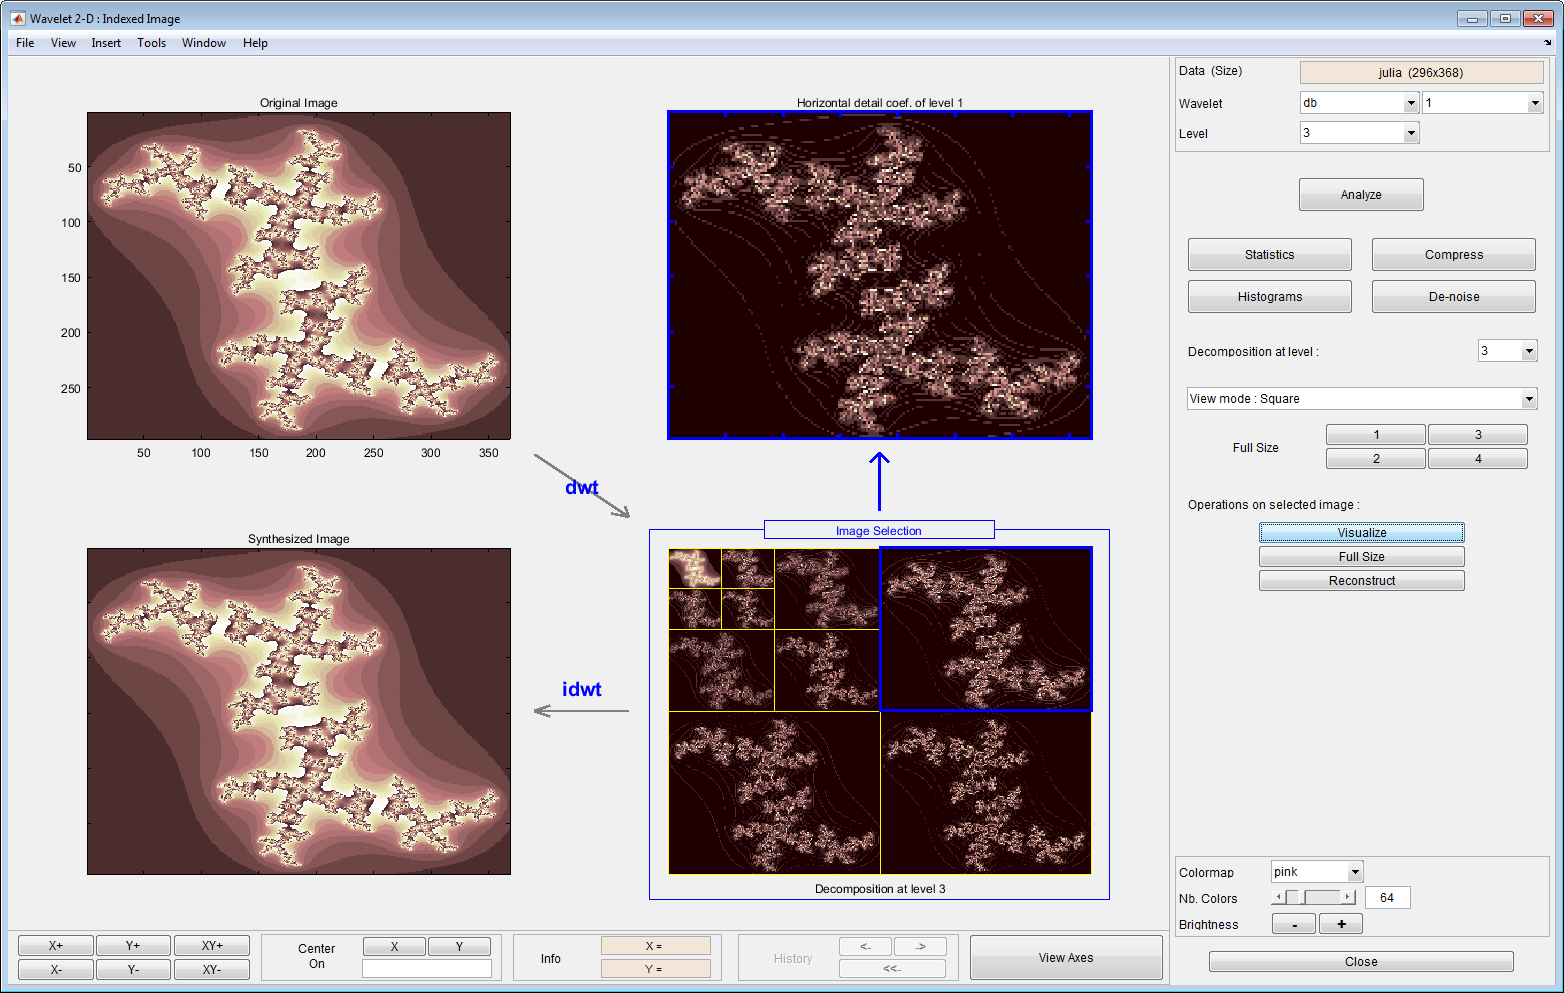Screen dimensions: 1564x993
Task: Select the approximation thumbnail in decomposition grid
Action: pyautogui.click(x=694, y=568)
